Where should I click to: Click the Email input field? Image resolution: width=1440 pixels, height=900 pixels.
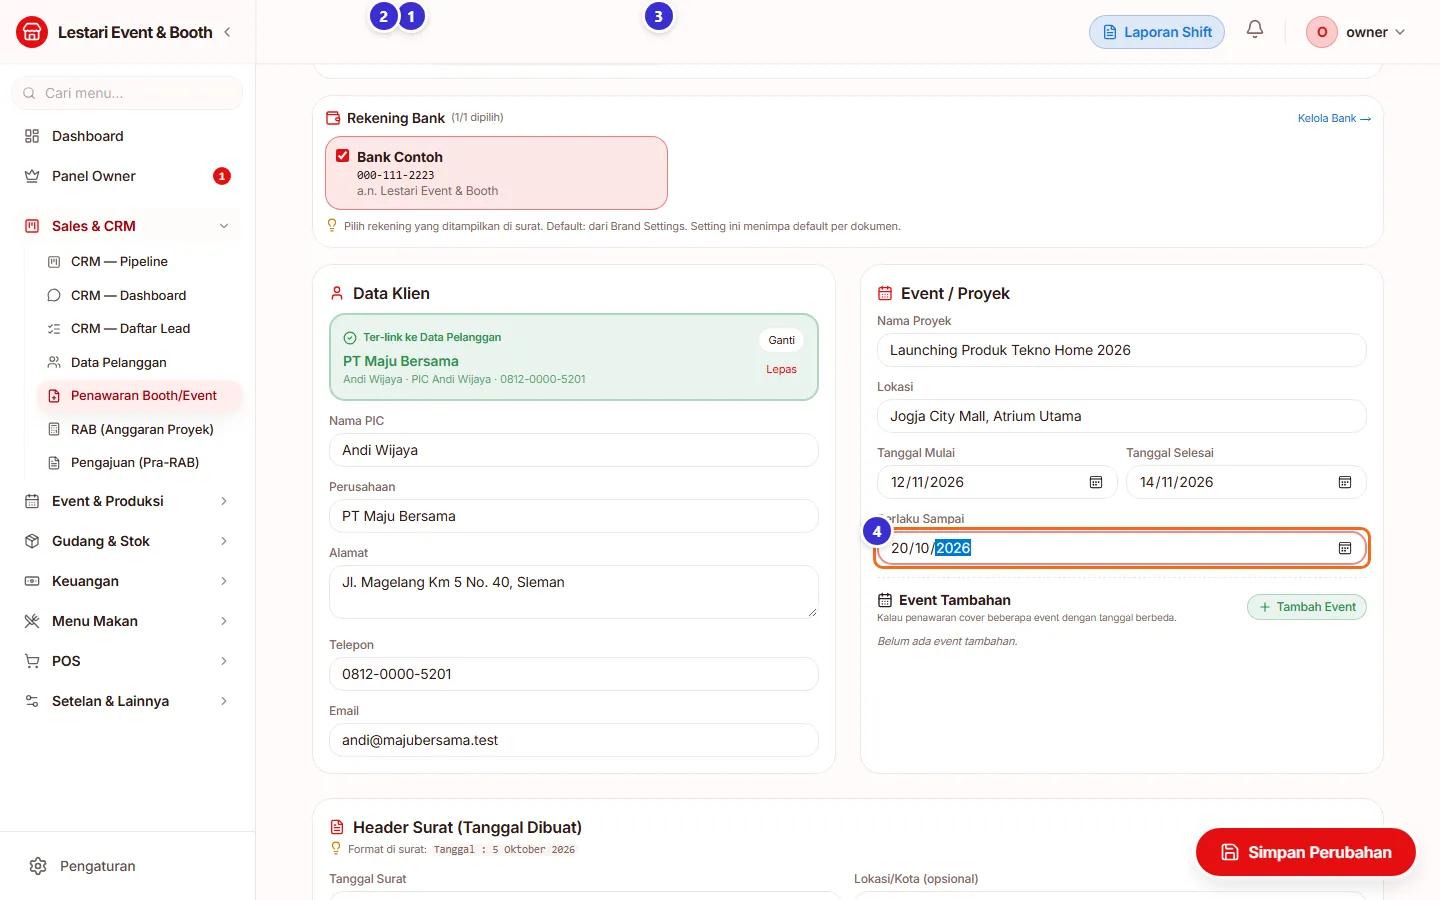574,740
